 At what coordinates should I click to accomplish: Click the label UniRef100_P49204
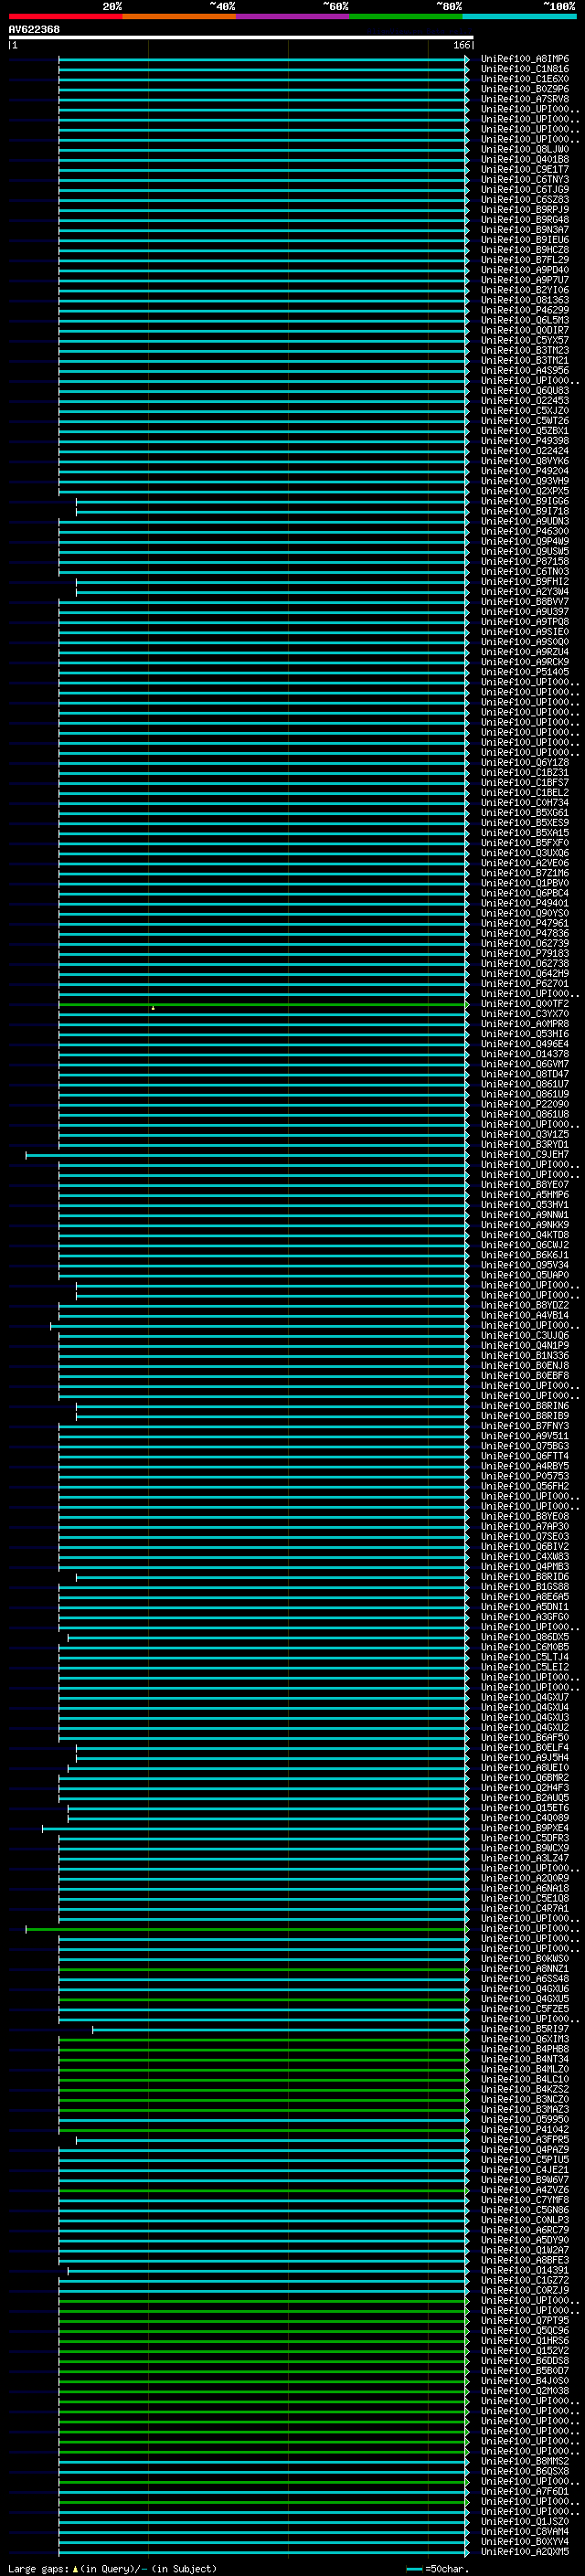pyautogui.click(x=524, y=471)
